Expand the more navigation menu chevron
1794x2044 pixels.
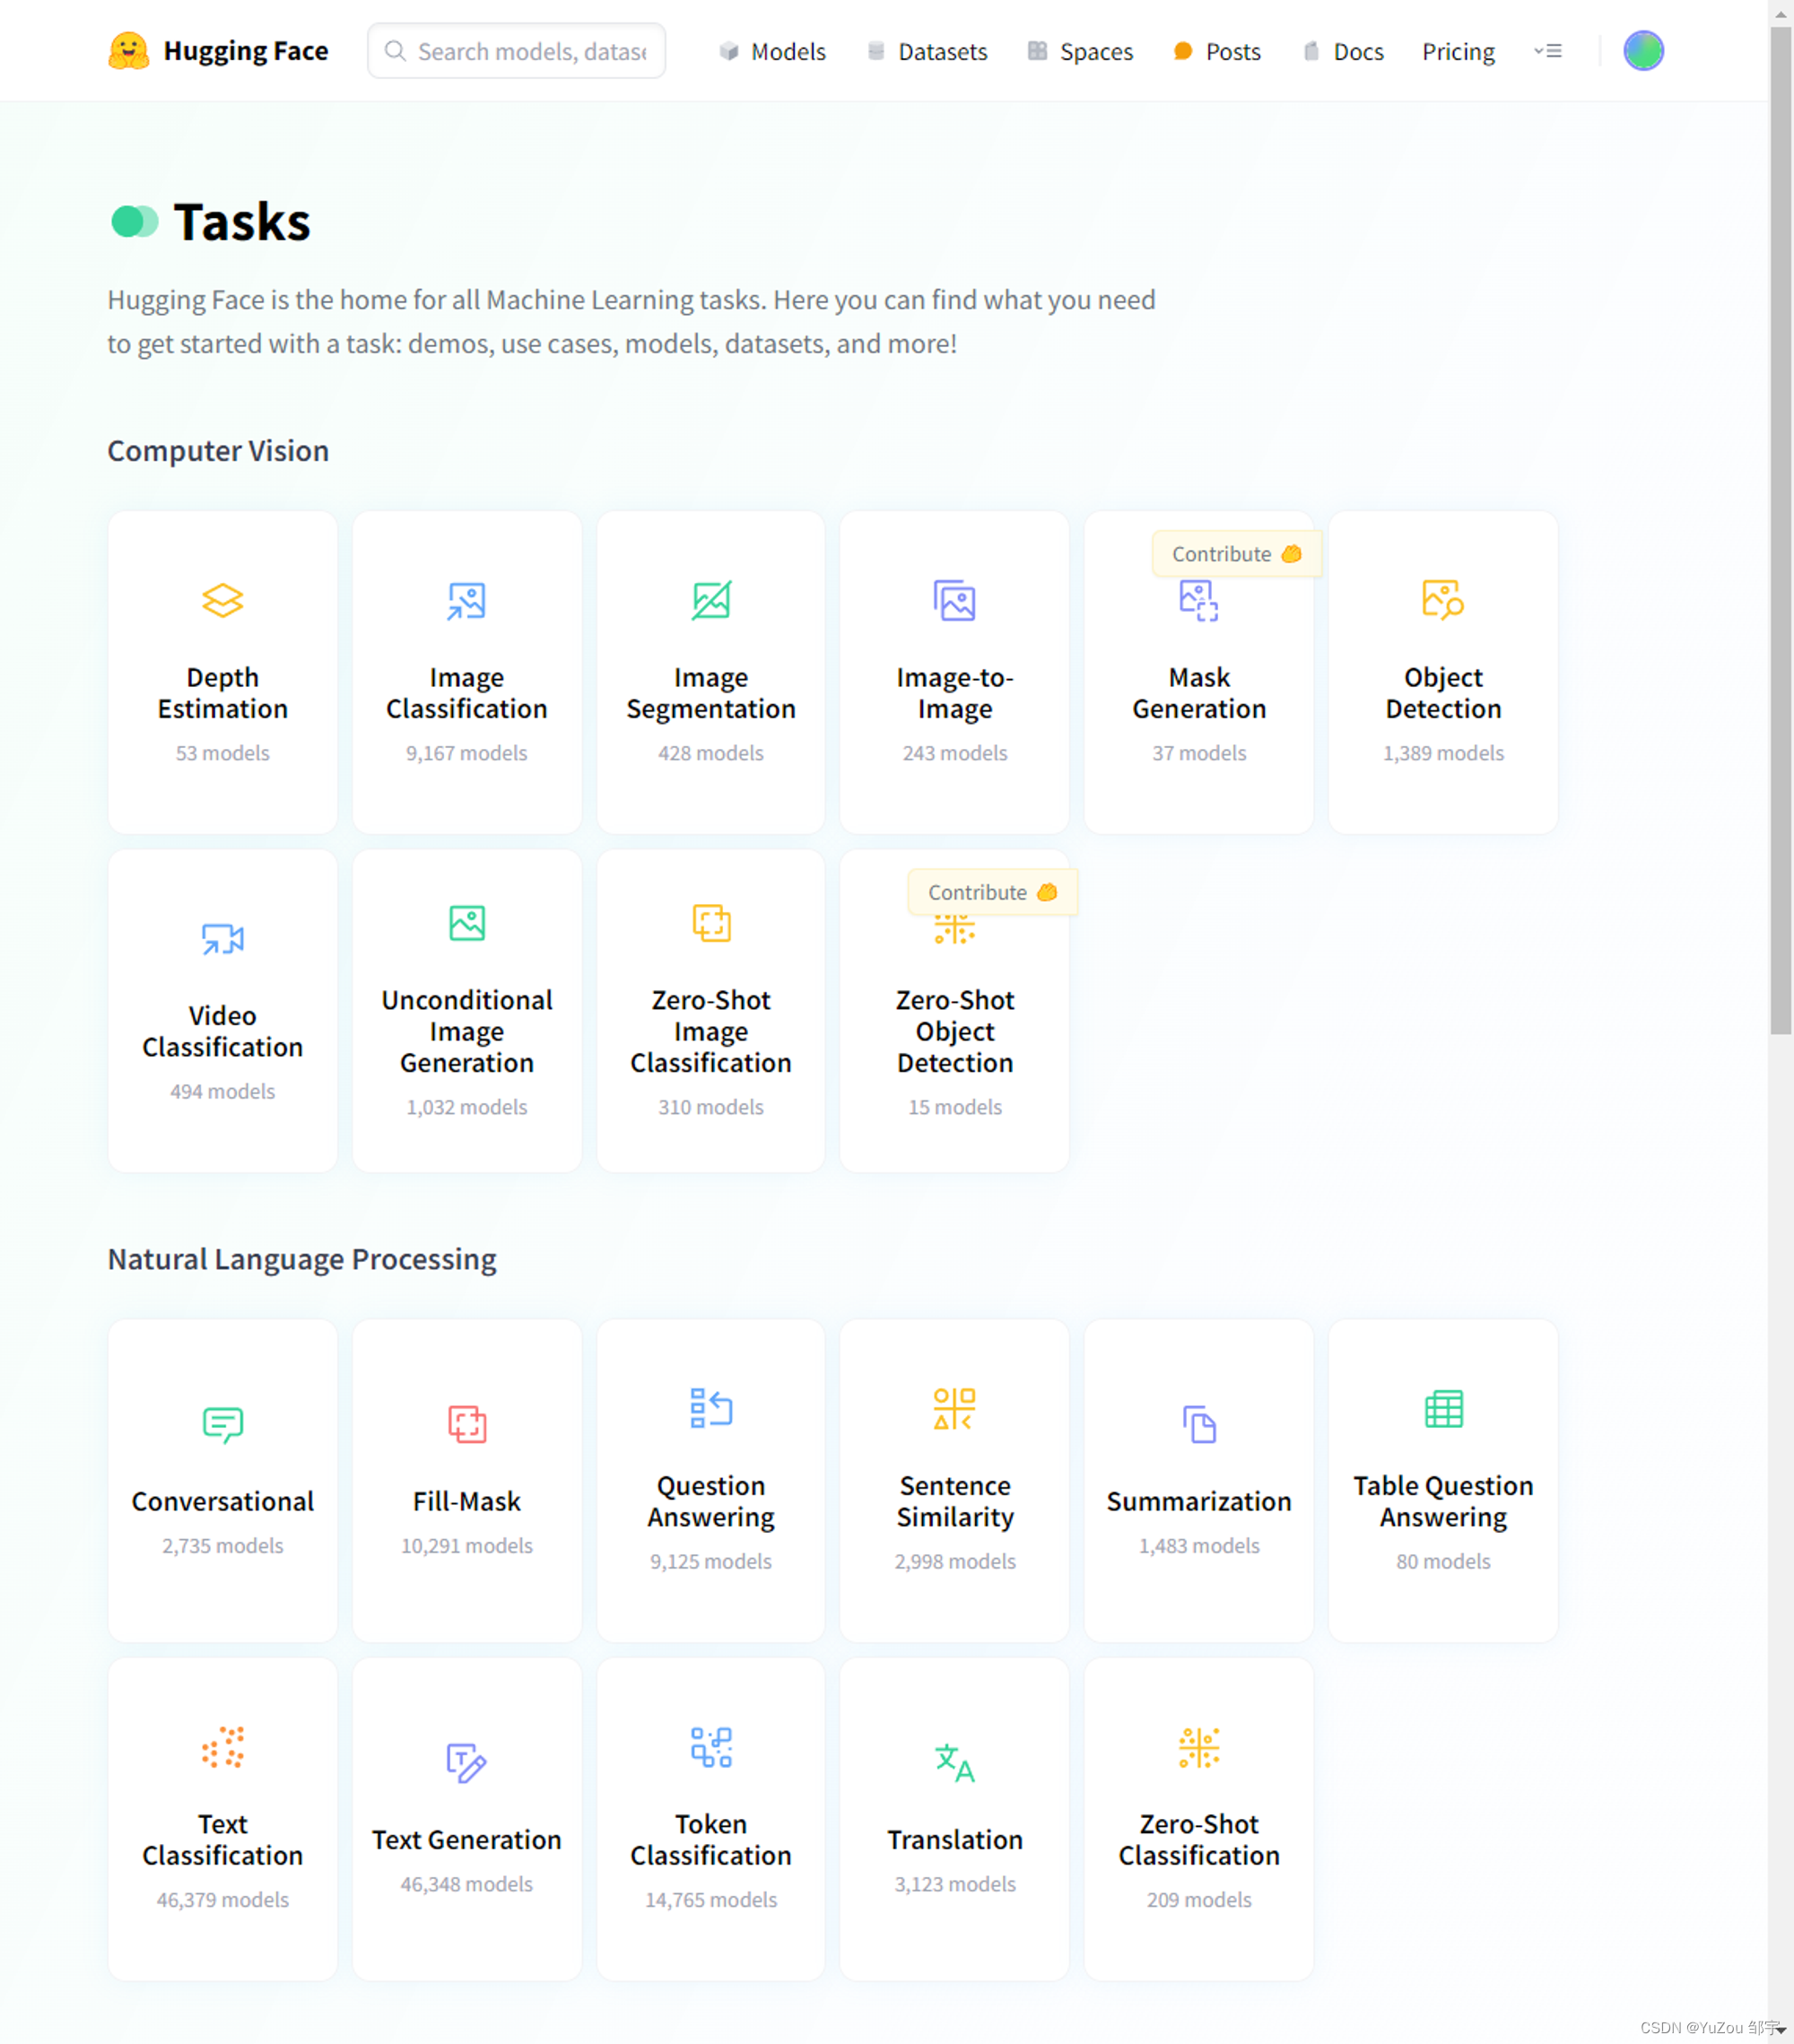[1547, 51]
